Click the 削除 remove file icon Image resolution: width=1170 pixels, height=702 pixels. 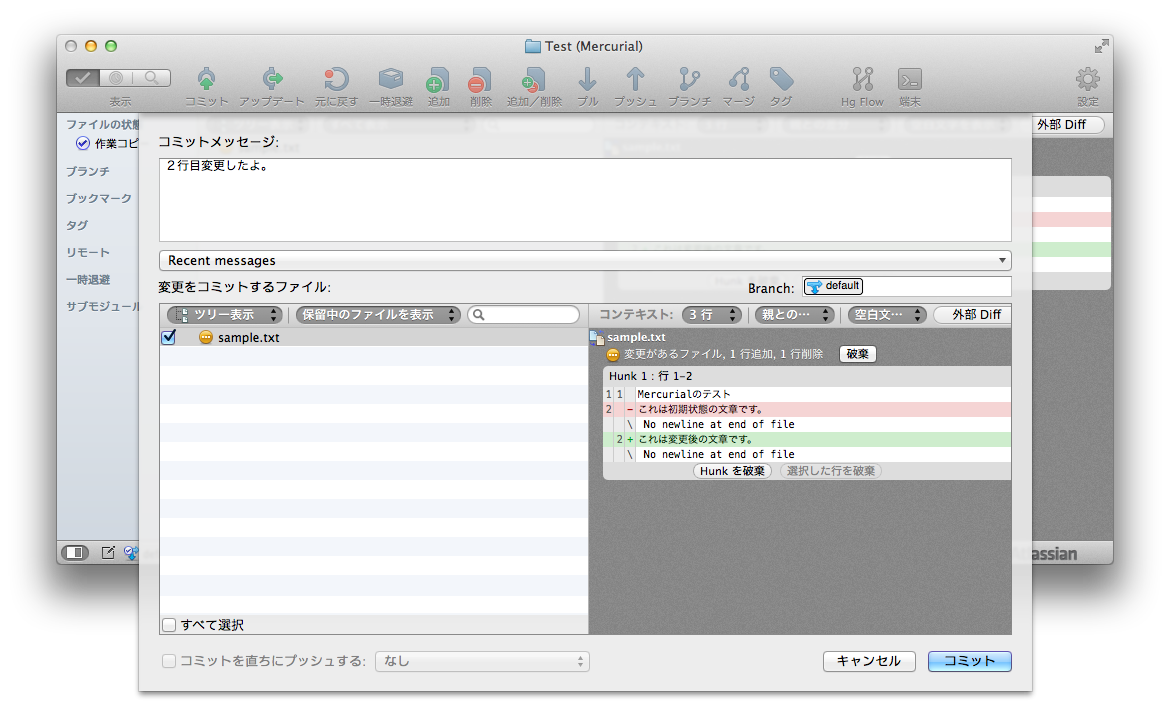(x=480, y=80)
